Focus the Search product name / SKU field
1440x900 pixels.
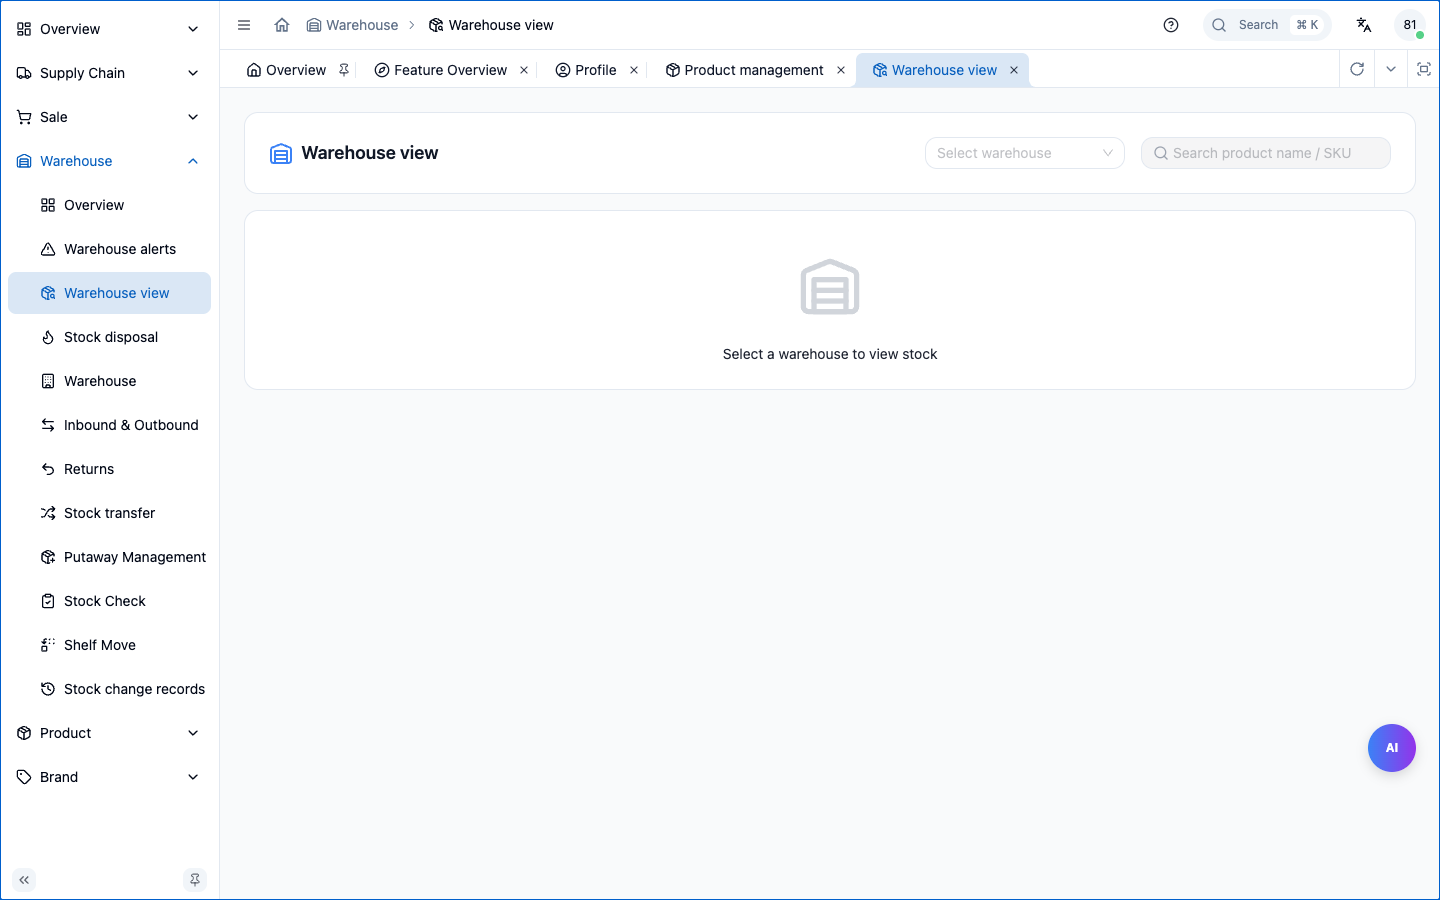point(1266,153)
